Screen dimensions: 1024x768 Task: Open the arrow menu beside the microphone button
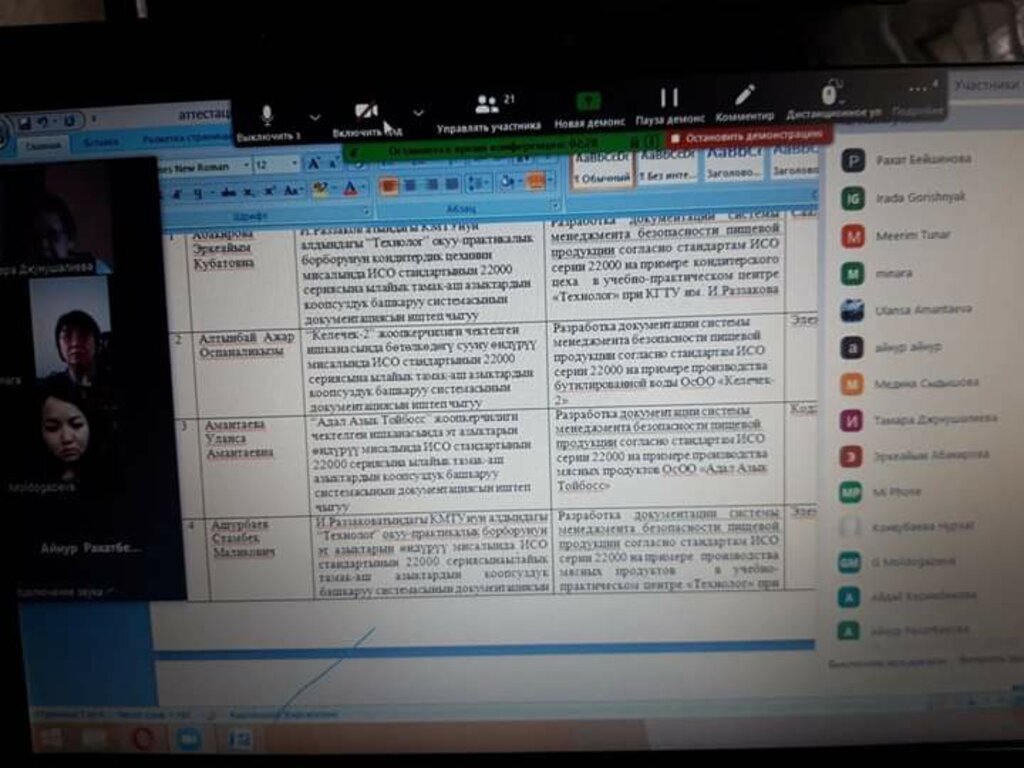click(x=315, y=118)
